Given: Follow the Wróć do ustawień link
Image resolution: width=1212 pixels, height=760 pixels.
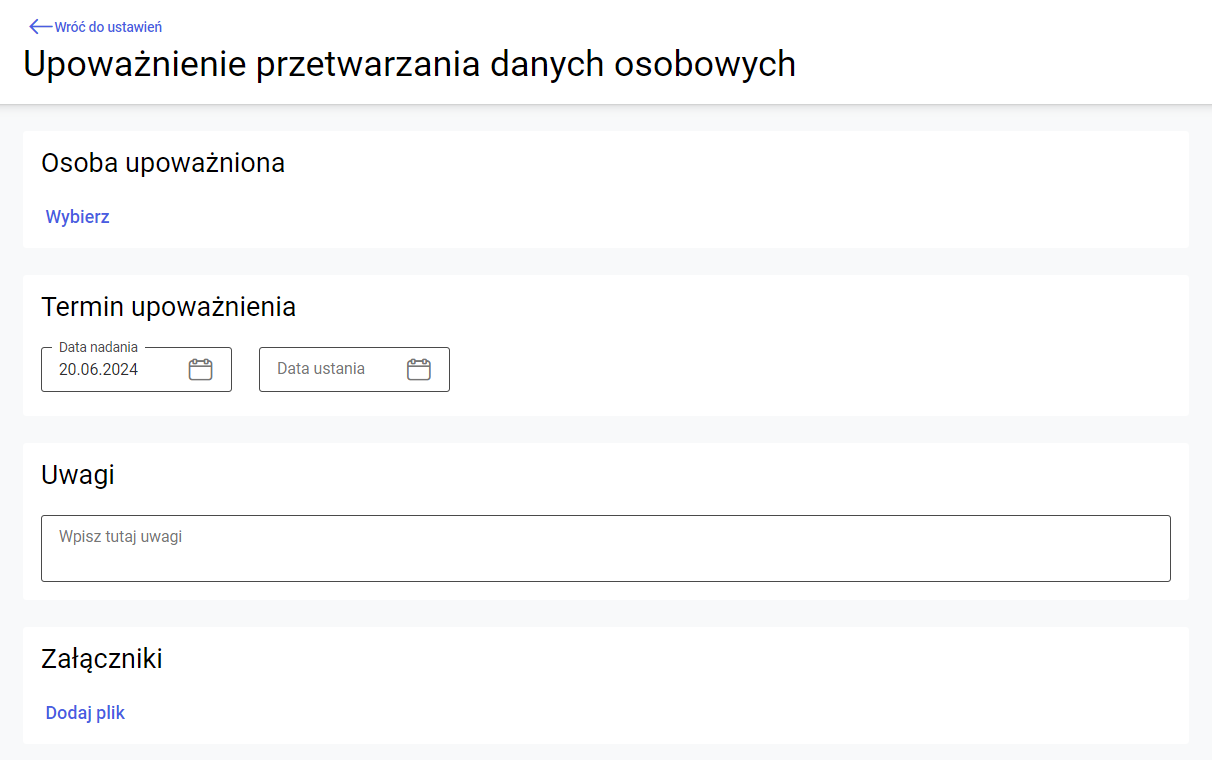Looking at the screenshot, I should (108, 27).
